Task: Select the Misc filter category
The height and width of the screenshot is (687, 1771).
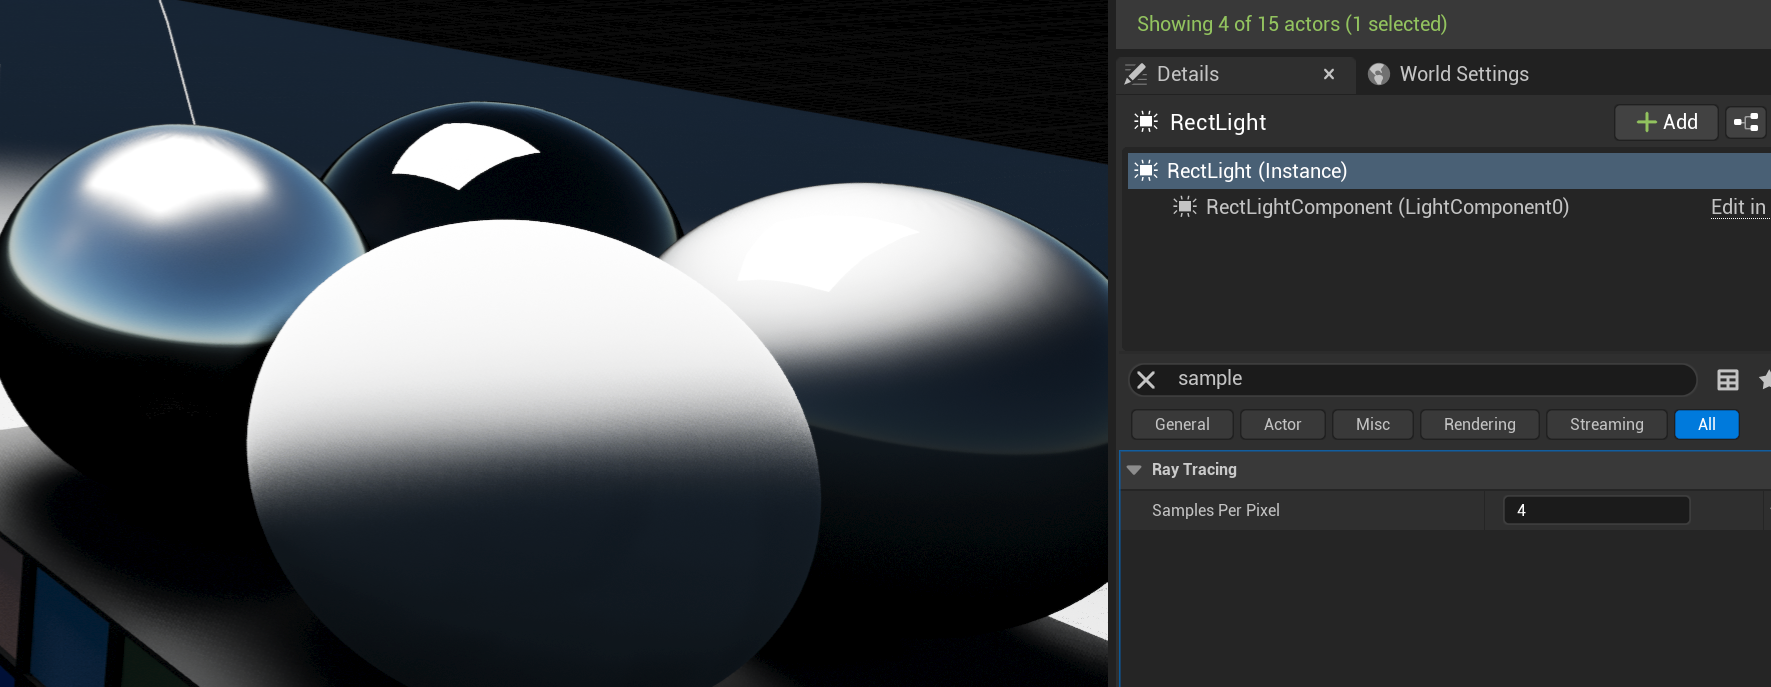Action: 1373,424
